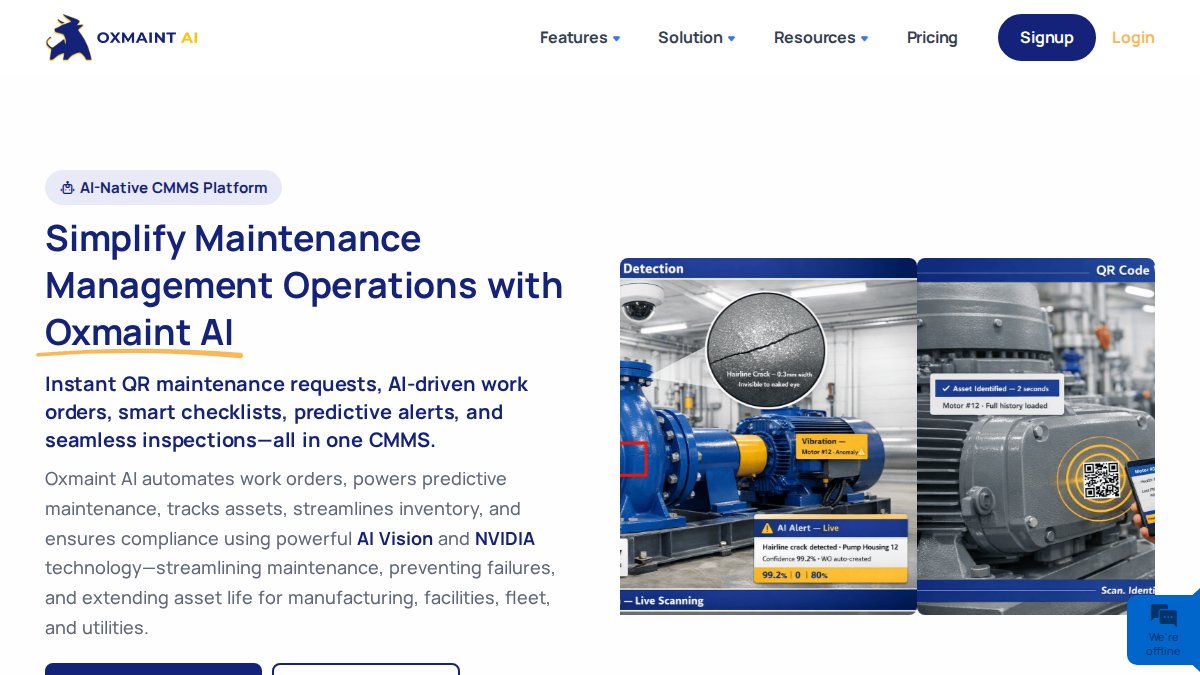1200x675 pixels.
Task: Click the AI-Native CMMS Platform badge
Action: point(163,188)
